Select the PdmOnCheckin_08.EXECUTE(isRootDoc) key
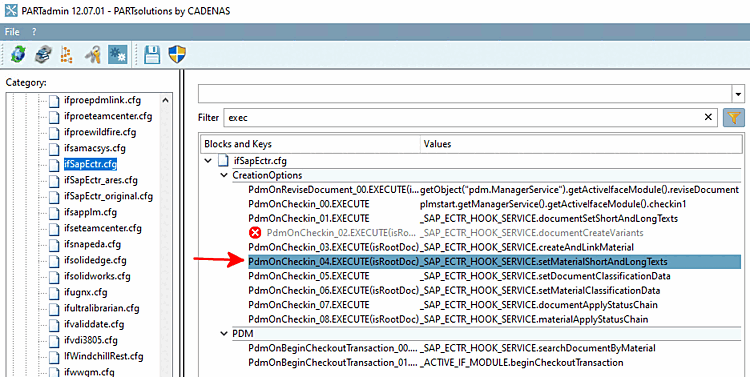 [x=333, y=319]
